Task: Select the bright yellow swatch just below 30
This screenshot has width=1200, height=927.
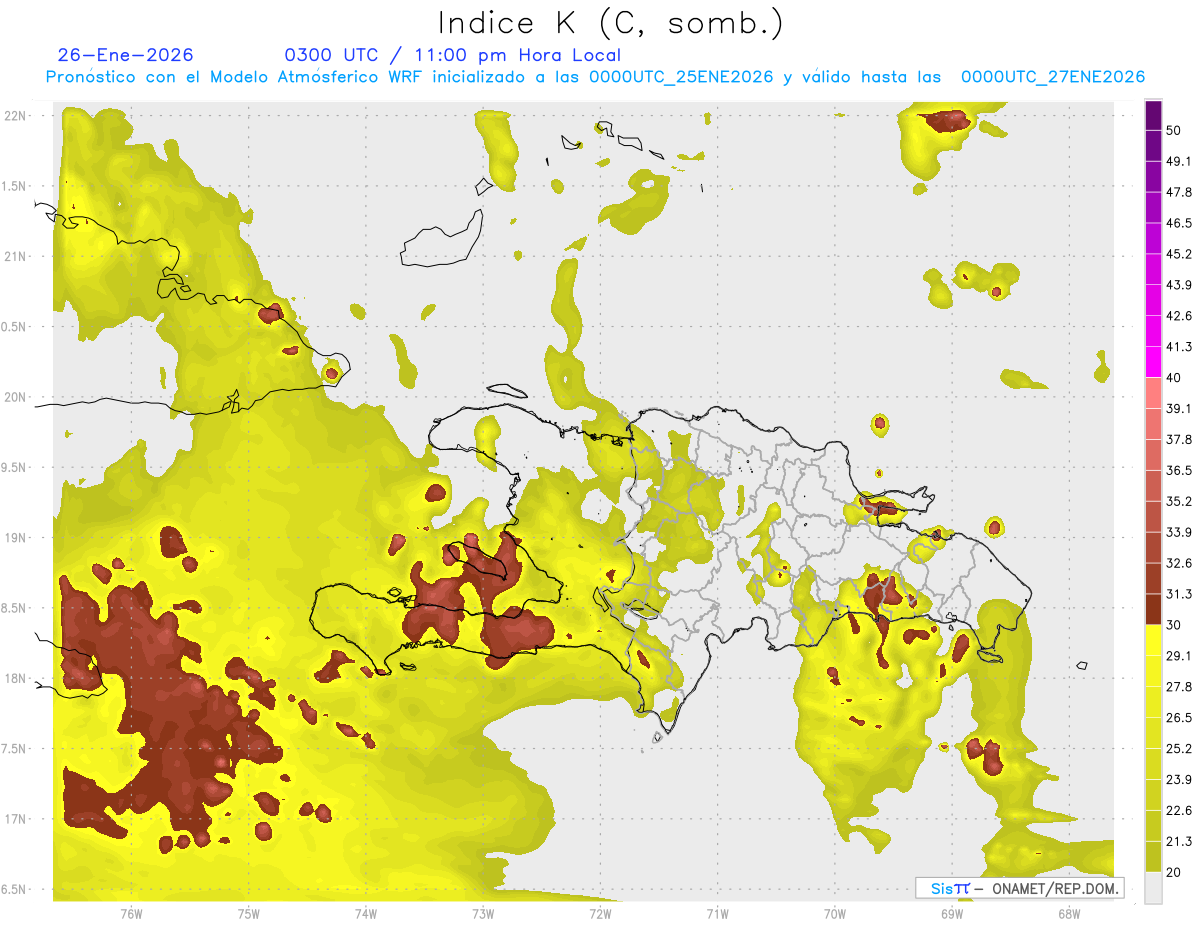Action: click(x=1154, y=640)
